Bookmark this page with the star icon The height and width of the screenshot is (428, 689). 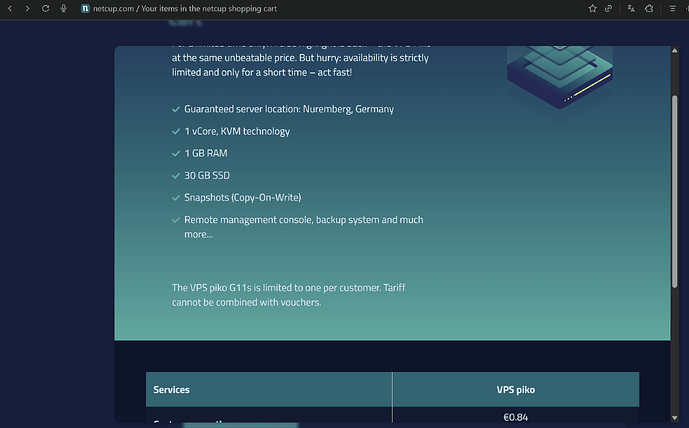(x=592, y=8)
